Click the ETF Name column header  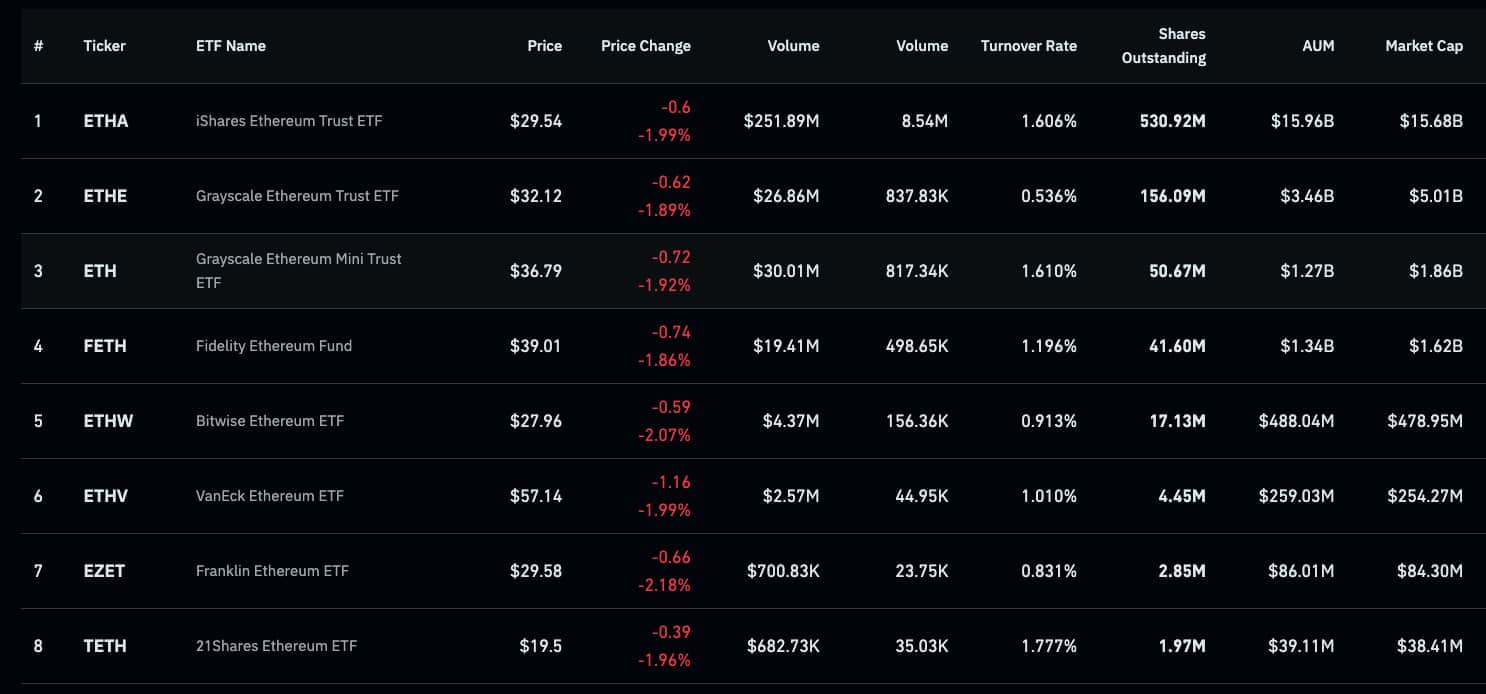point(231,46)
